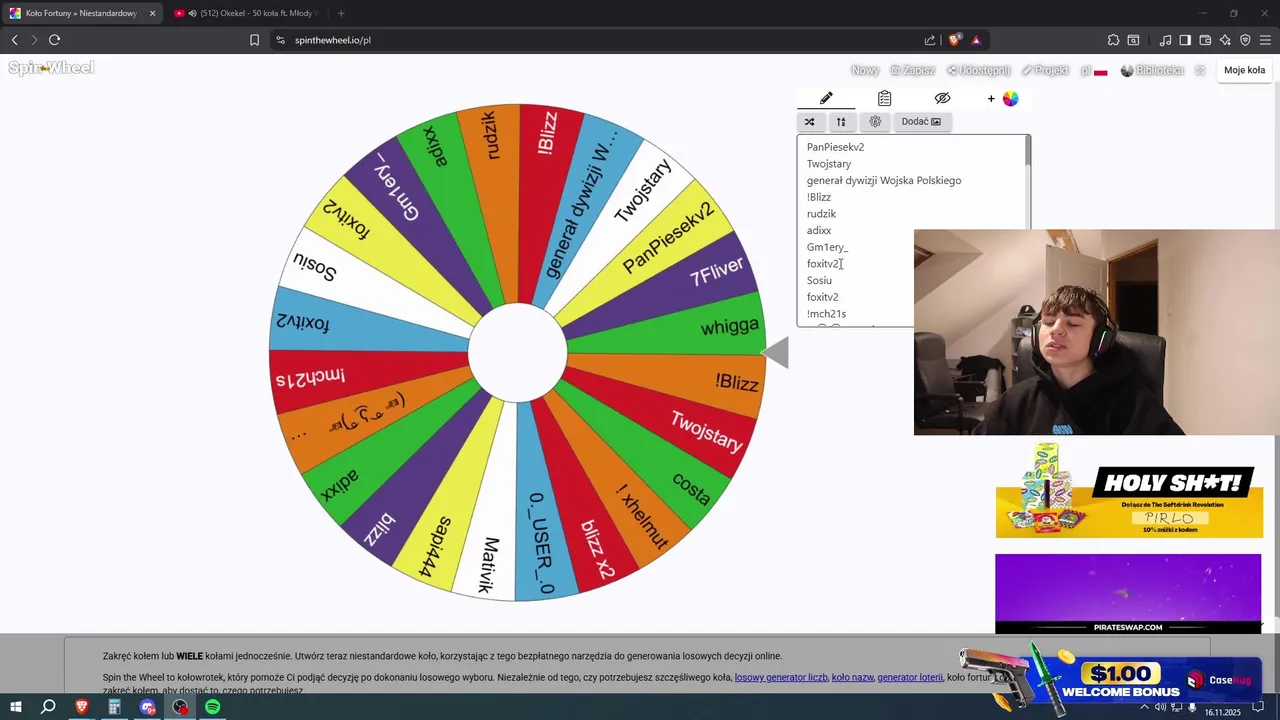Spin the wheel by clicking its white center
Screen dimensions: 1280x720
click(x=517, y=353)
